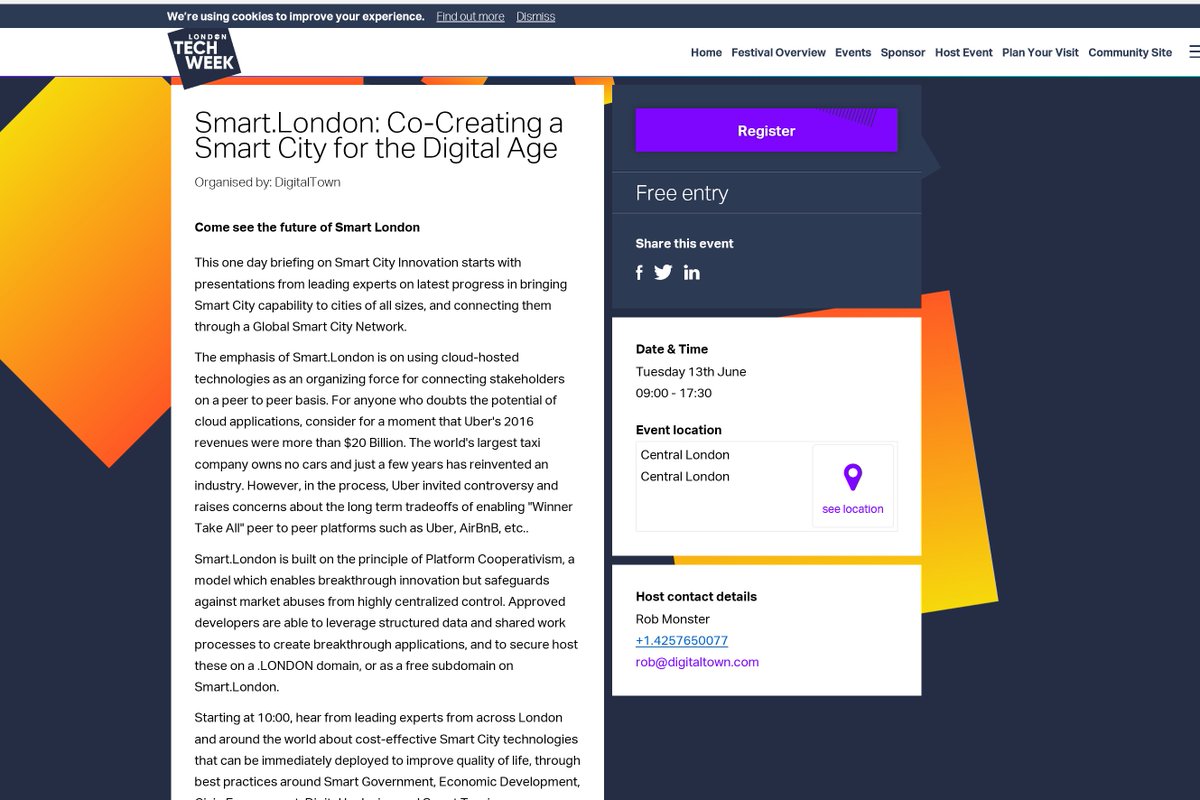Click 'Come see the future of Smart London'

(x=307, y=227)
